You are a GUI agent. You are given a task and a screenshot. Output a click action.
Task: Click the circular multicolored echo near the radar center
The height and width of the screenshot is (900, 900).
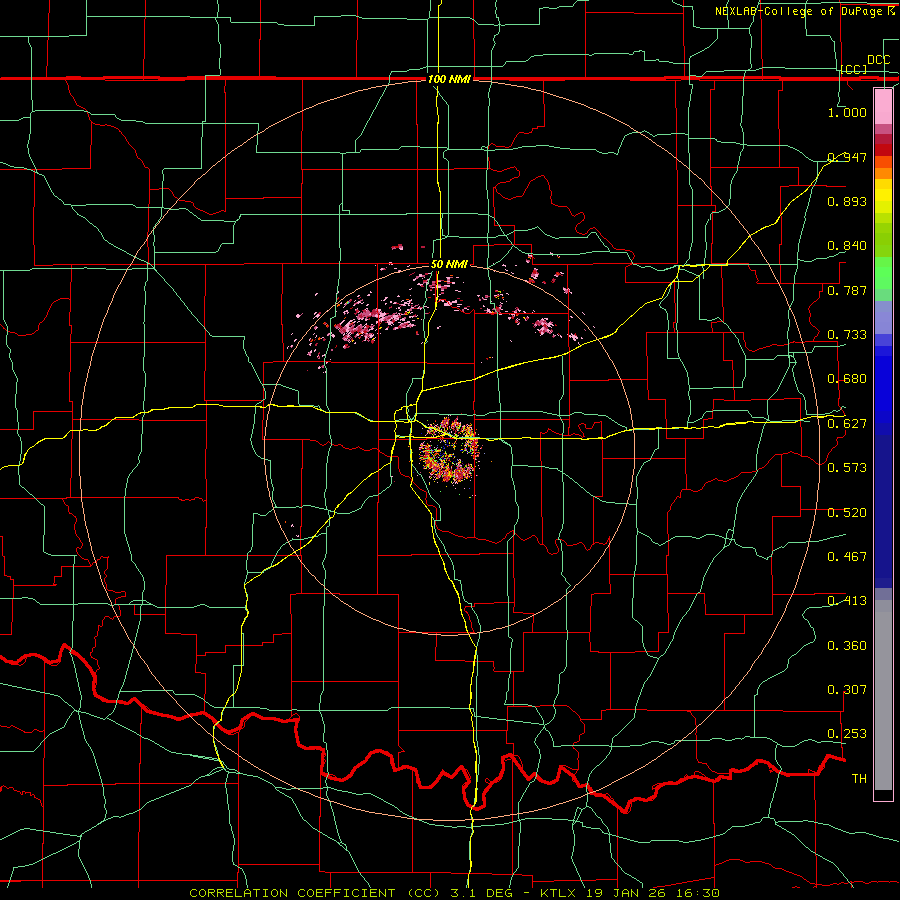click(x=449, y=450)
